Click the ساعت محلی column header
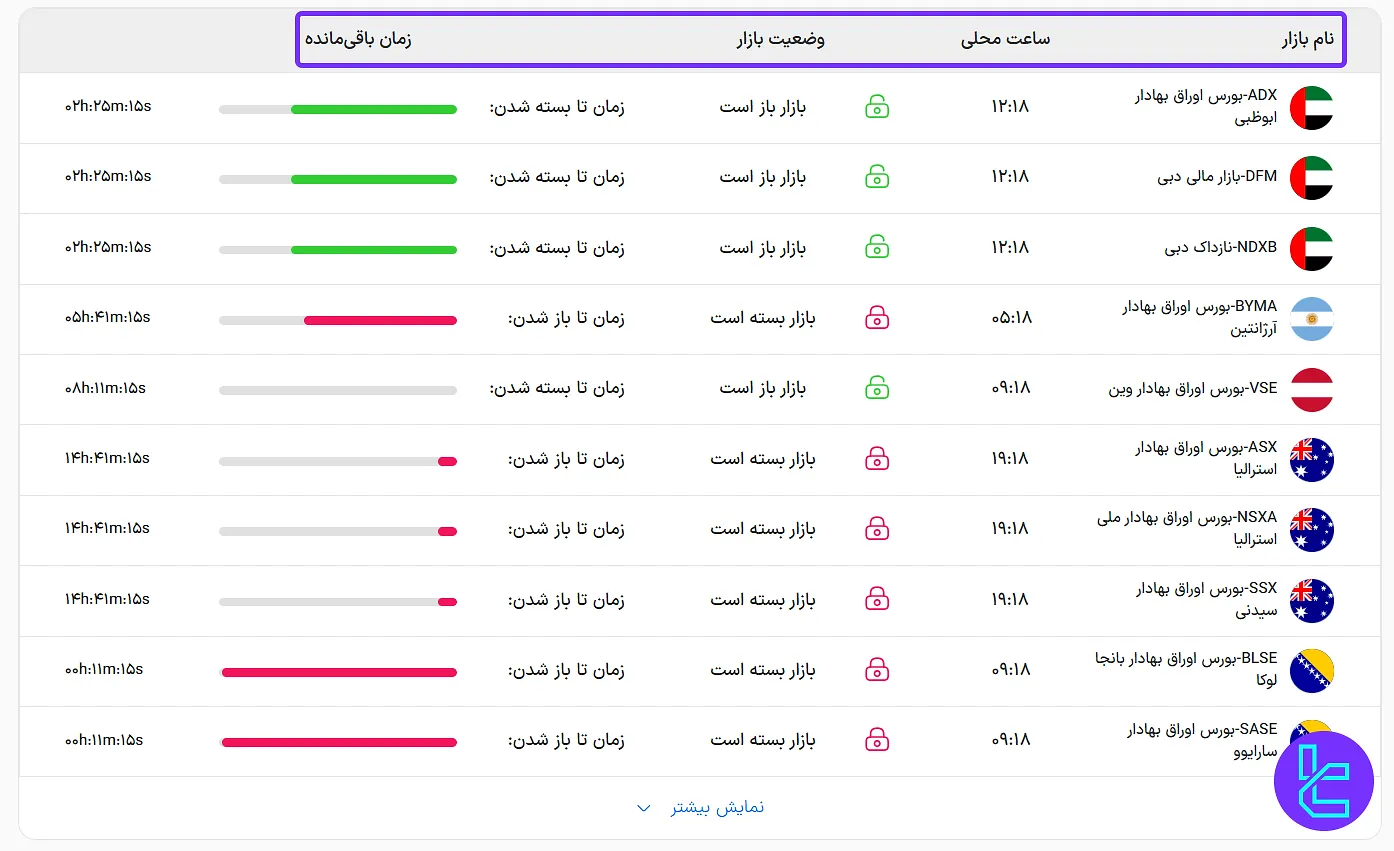Viewport: 1394px width, 851px height. point(1005,39)
